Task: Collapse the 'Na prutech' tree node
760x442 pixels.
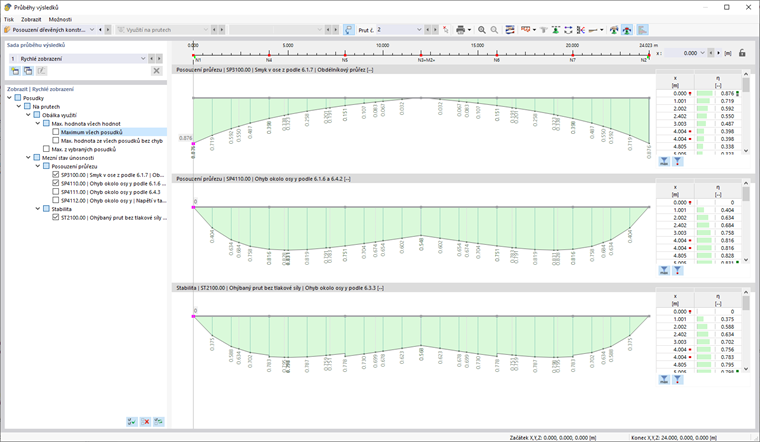Action: (19, 107)
